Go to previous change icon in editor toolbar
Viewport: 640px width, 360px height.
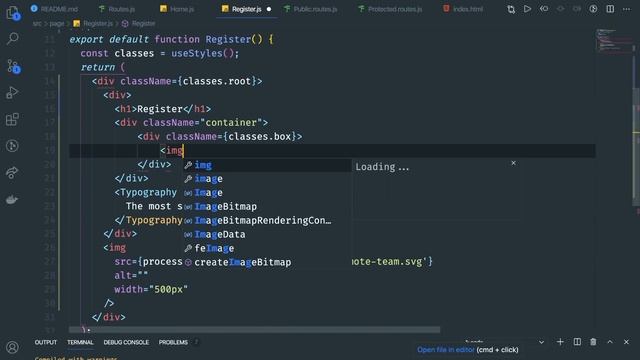coord(544,9)
